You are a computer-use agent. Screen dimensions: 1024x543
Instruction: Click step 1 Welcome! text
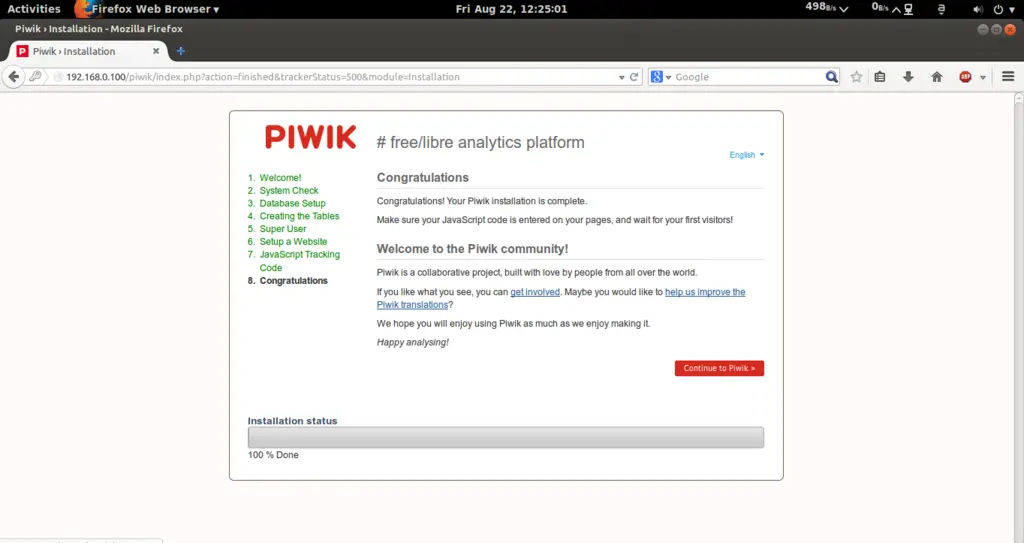point(280,178)
